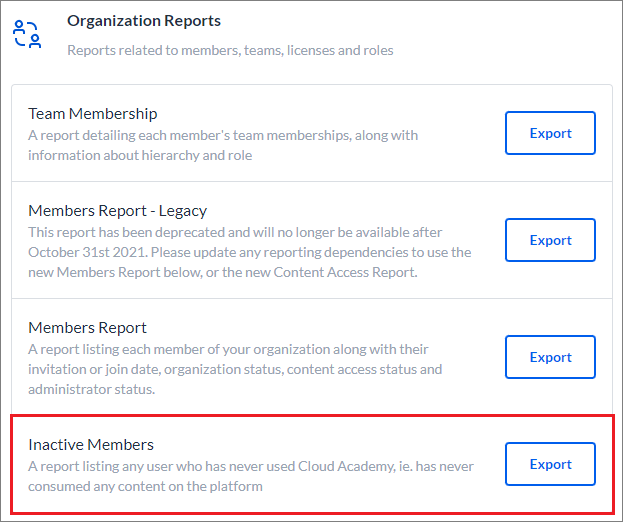Viewport: 623px width, 522px height.
Task: Export the Members Report - Legacy
Action: [550, 240]
